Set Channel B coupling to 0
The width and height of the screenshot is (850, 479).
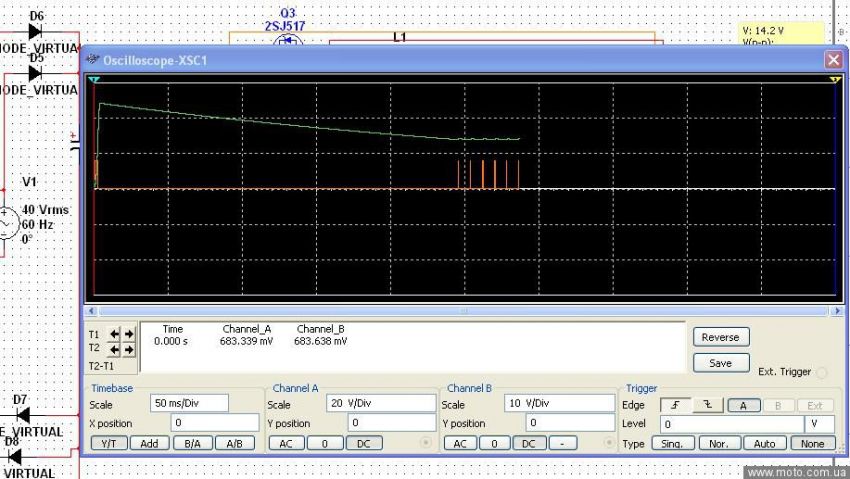pos(494,443)
